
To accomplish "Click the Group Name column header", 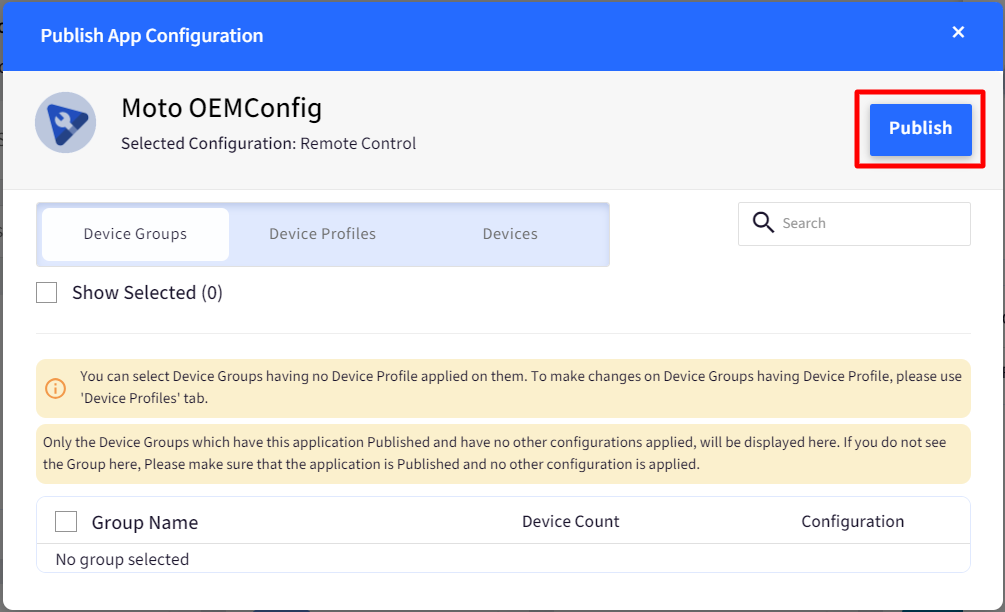I will pyautogui.click(x=145, y=522).
